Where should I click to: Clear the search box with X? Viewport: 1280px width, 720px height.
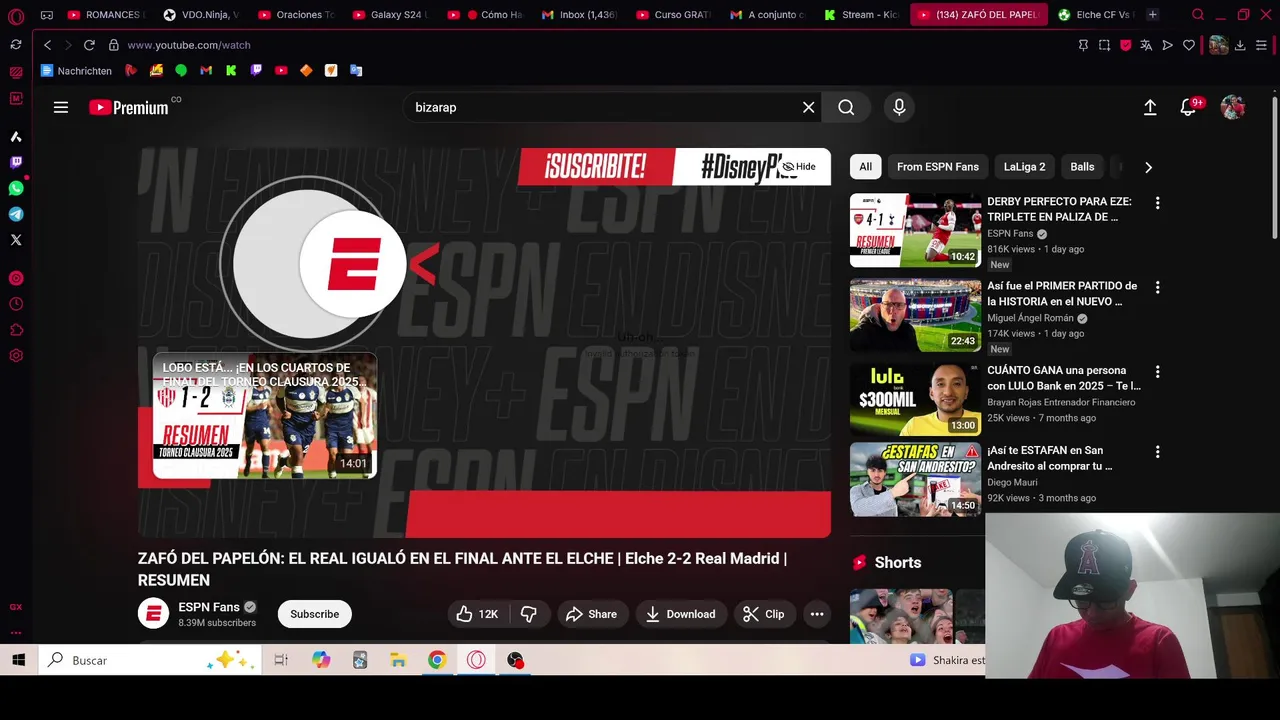coord(808,107)
